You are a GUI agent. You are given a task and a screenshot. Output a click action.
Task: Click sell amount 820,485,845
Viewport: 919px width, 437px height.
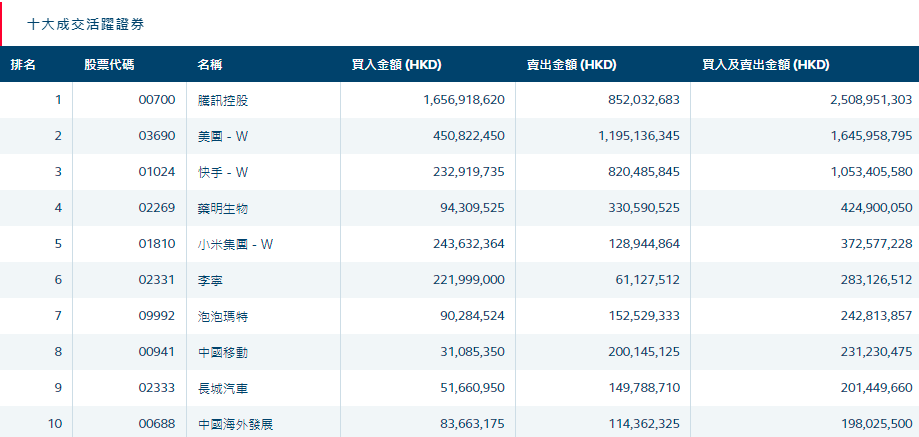[x=643, y=172]
